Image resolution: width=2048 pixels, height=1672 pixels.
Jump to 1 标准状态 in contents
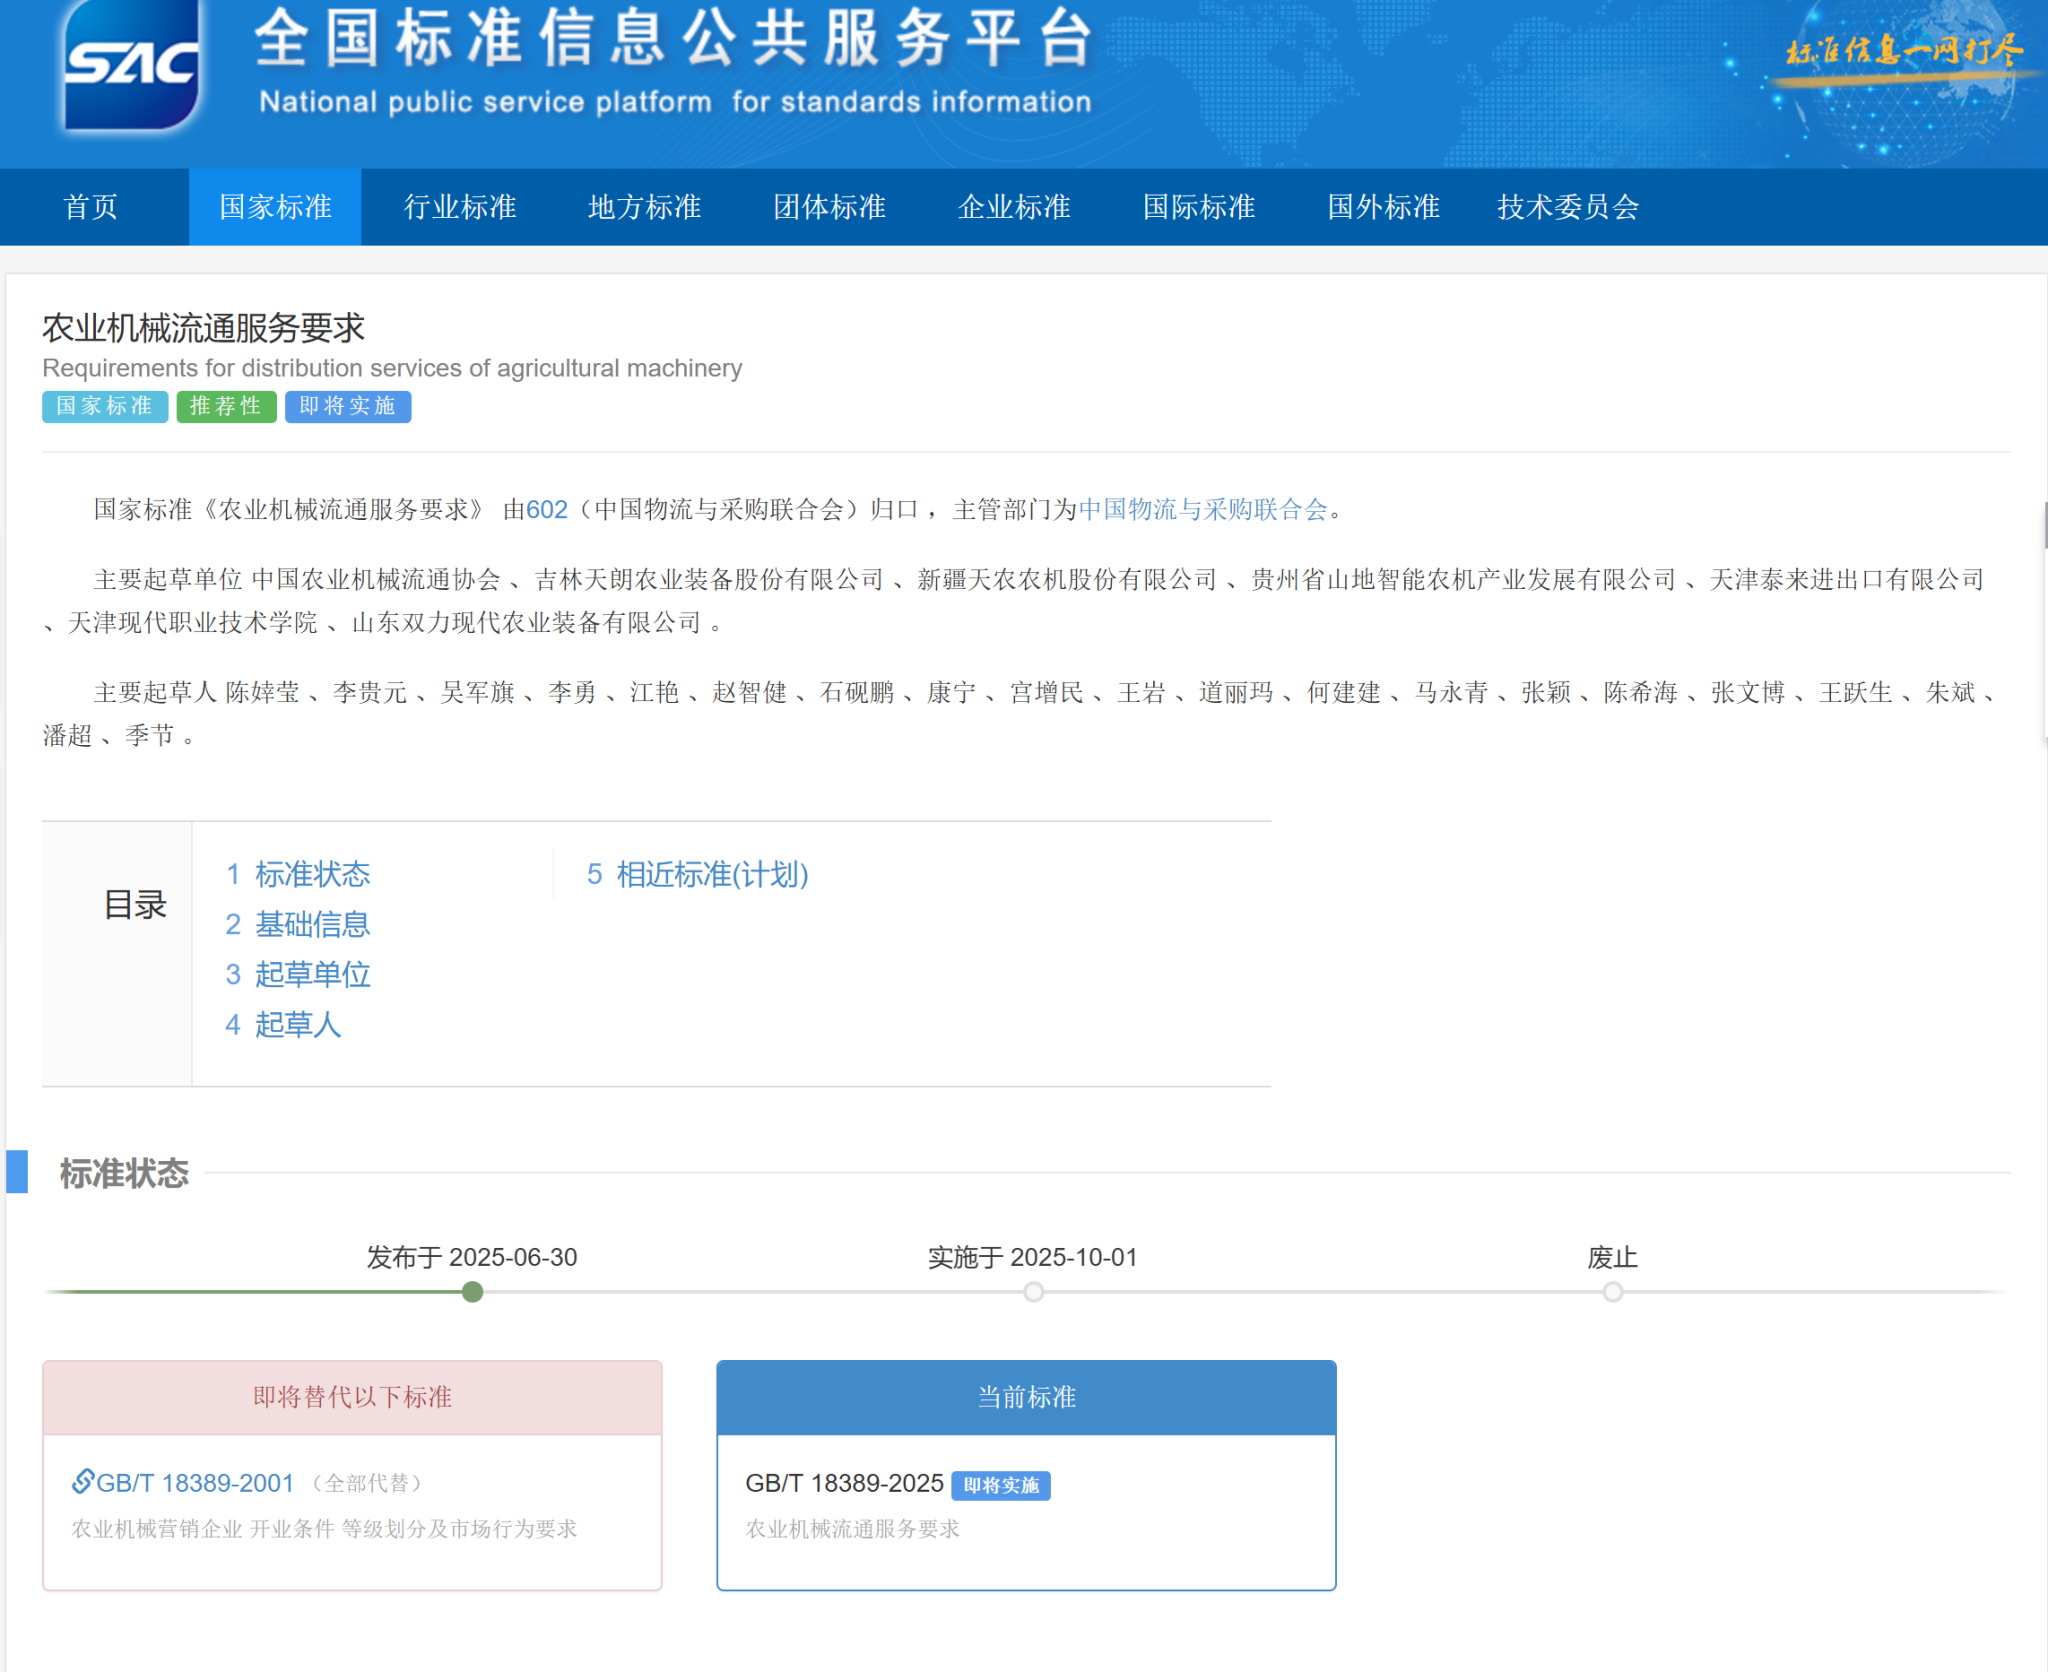click(x=298, y=874)
